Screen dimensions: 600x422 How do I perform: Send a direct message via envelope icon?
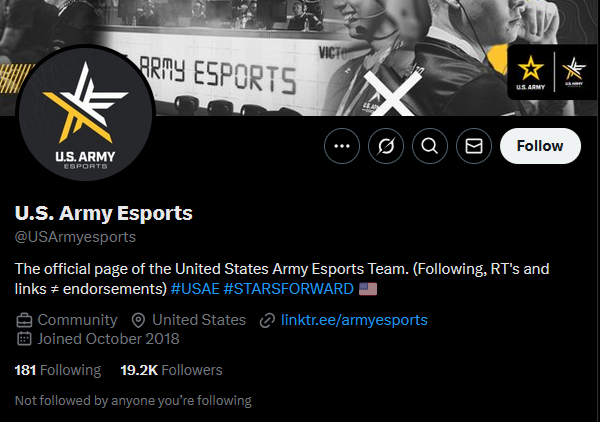(x=474, y=146)
